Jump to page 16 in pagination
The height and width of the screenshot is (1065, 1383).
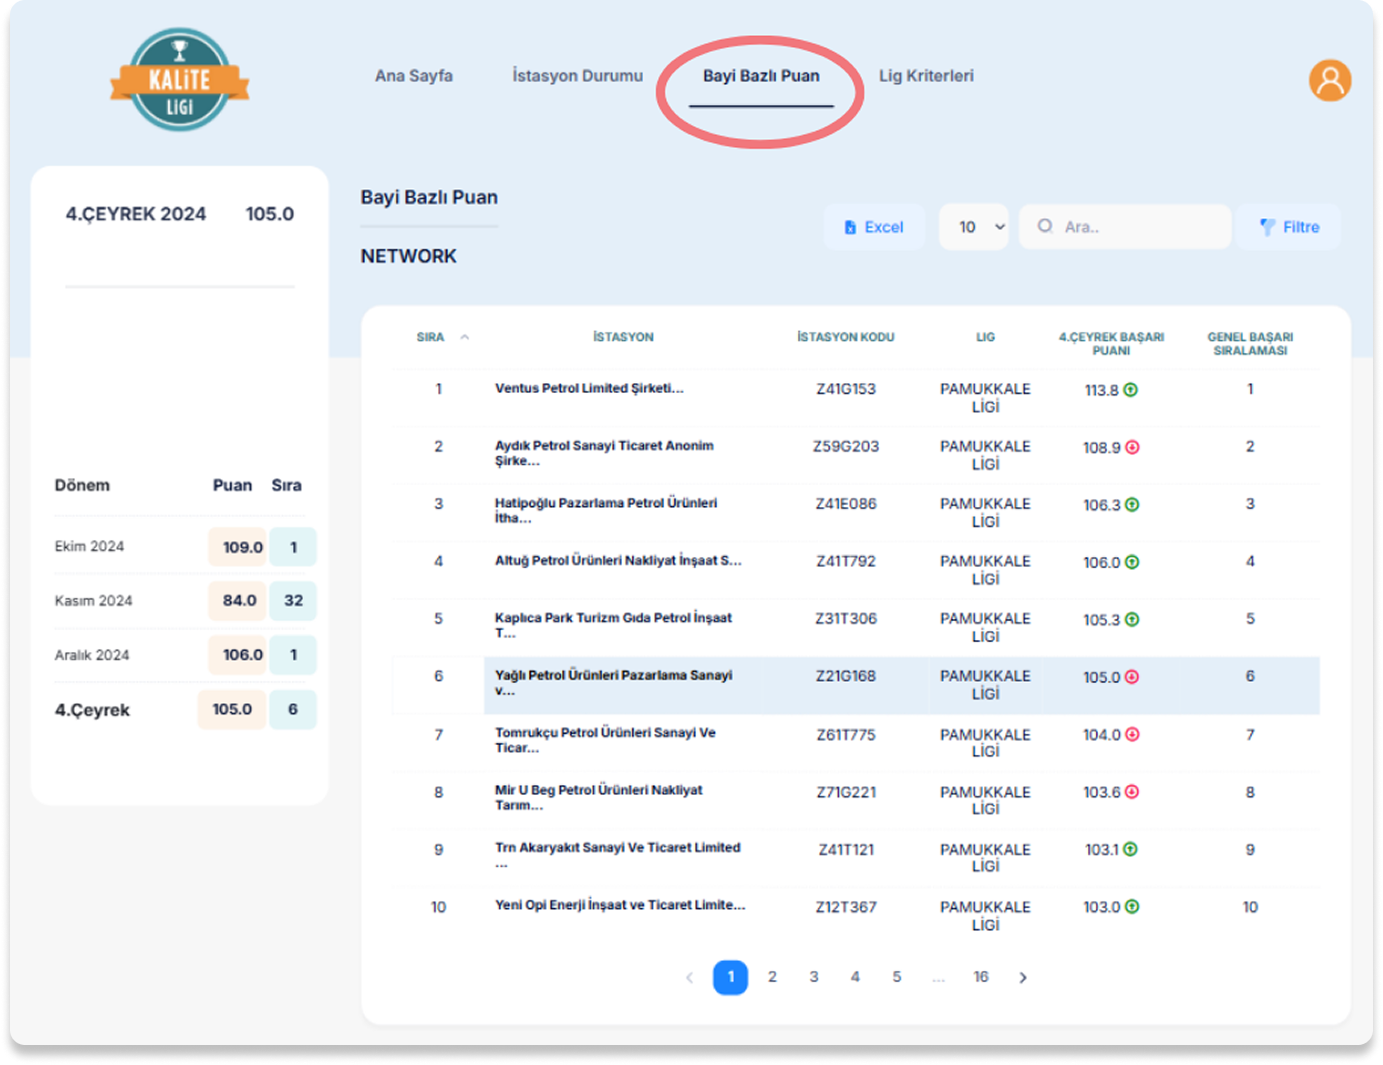coord(980,977)
